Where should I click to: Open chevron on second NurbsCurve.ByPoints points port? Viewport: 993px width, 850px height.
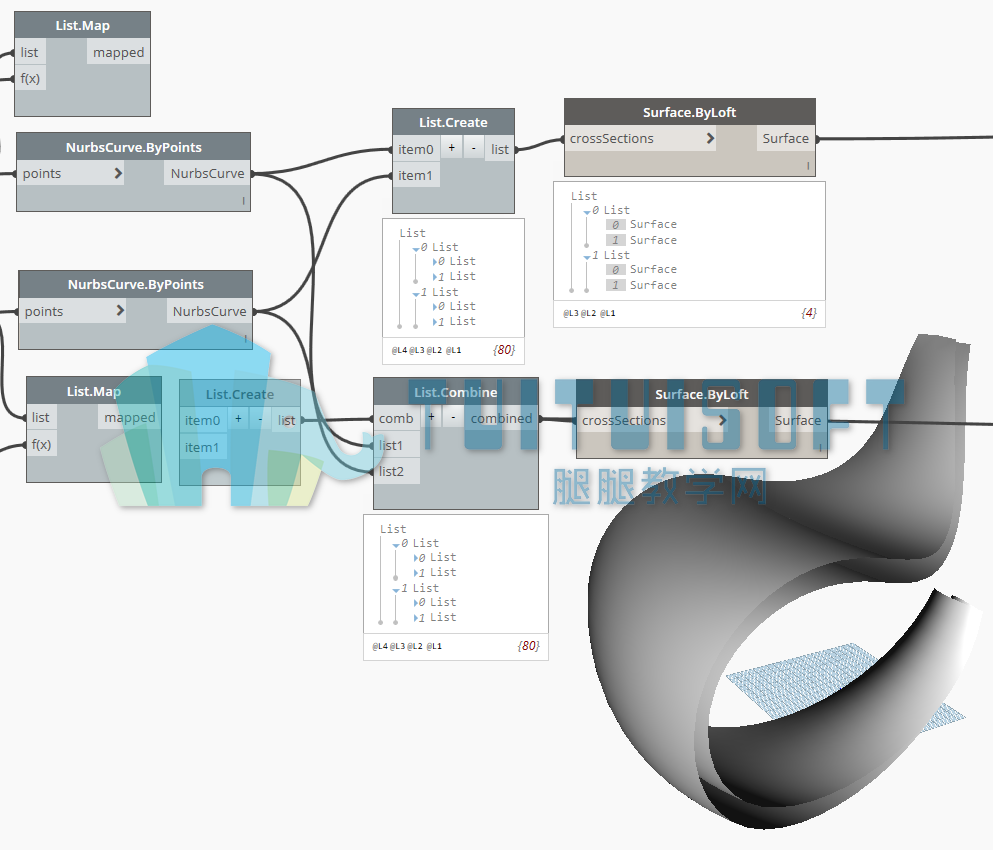point(120,310)
